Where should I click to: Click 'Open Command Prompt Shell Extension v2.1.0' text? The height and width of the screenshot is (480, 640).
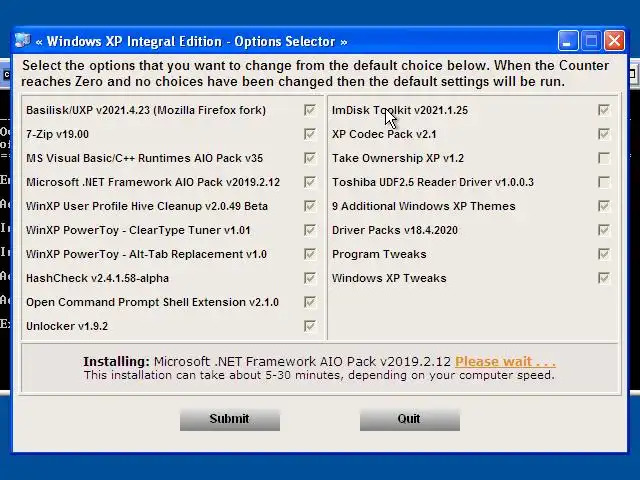(x=152, y=302)
